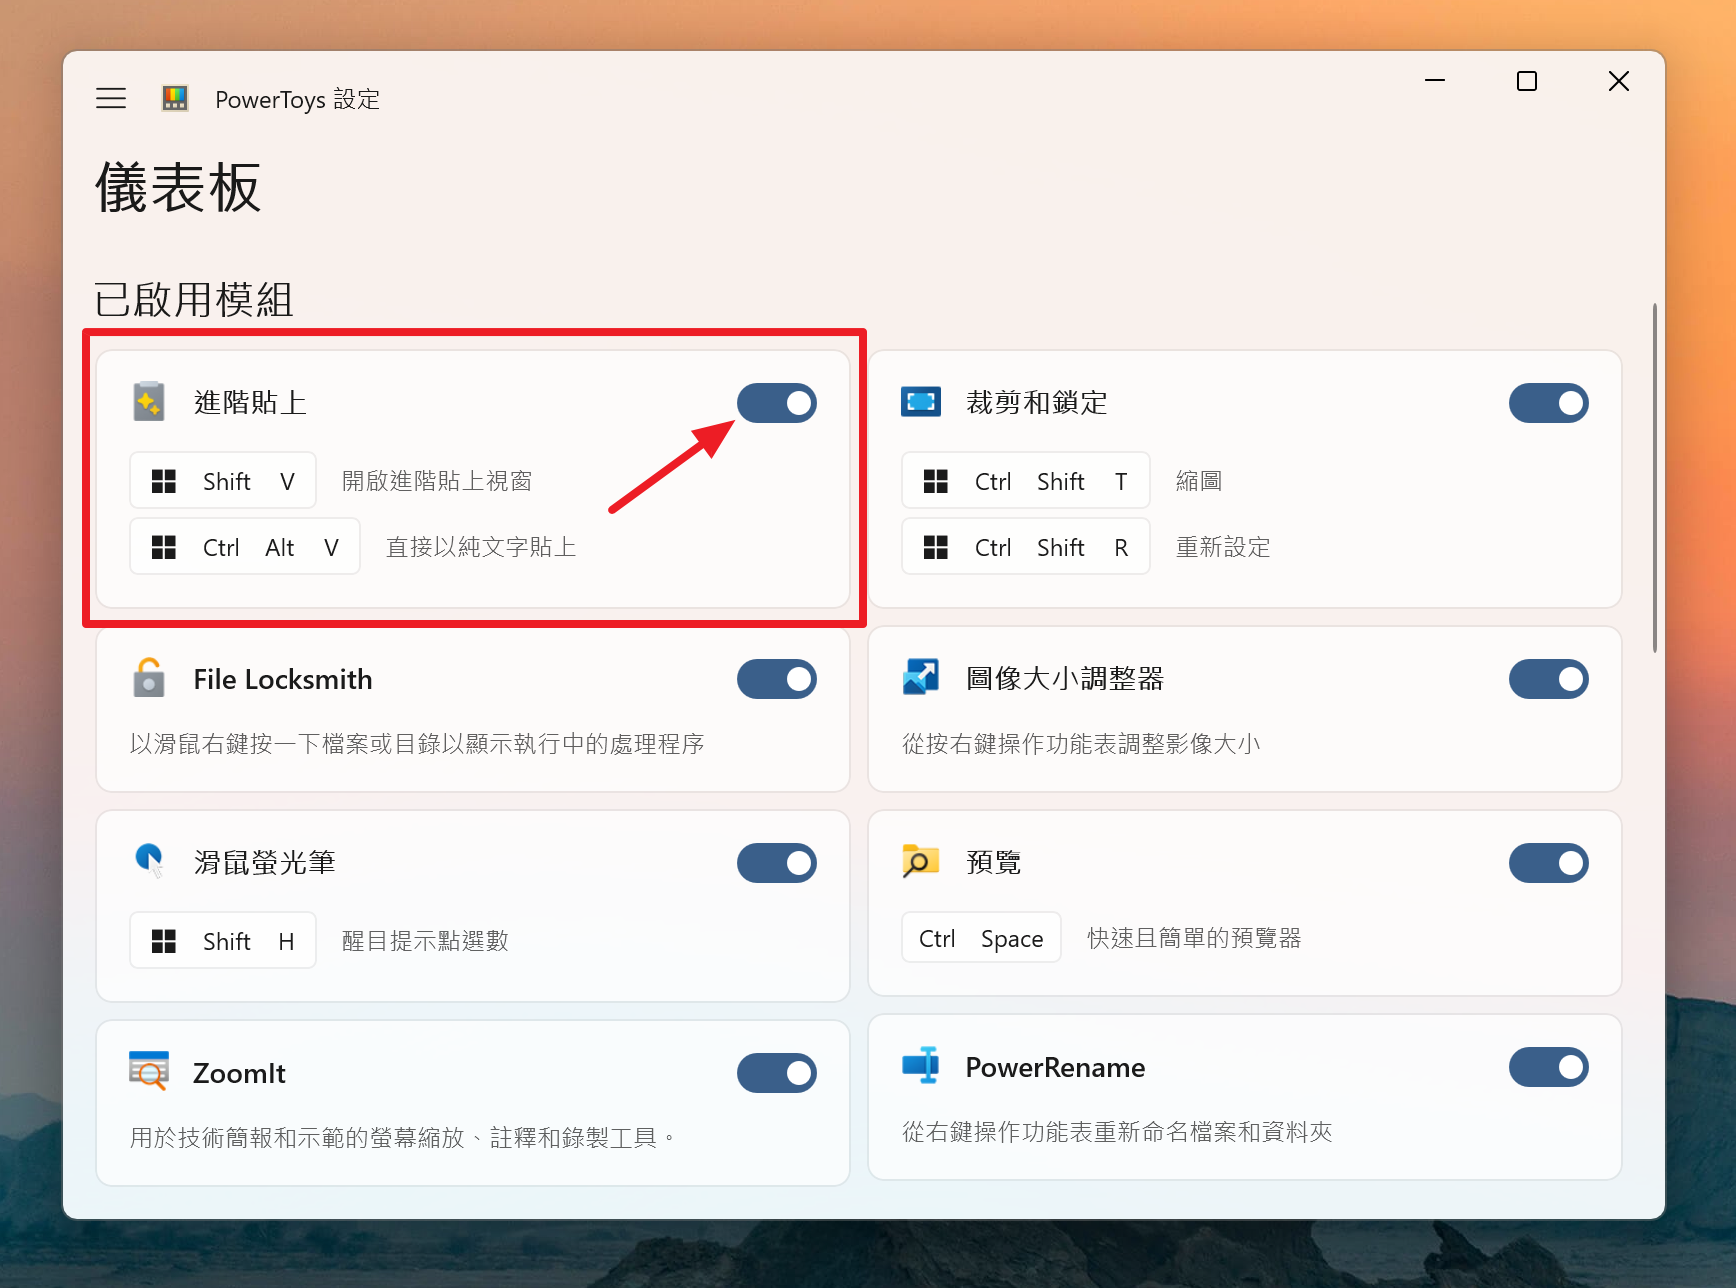The height and width of the screenshot is (1288, 1736).
Task: Disable the ZoomIt toggle switch
Action: (777, 1073)
